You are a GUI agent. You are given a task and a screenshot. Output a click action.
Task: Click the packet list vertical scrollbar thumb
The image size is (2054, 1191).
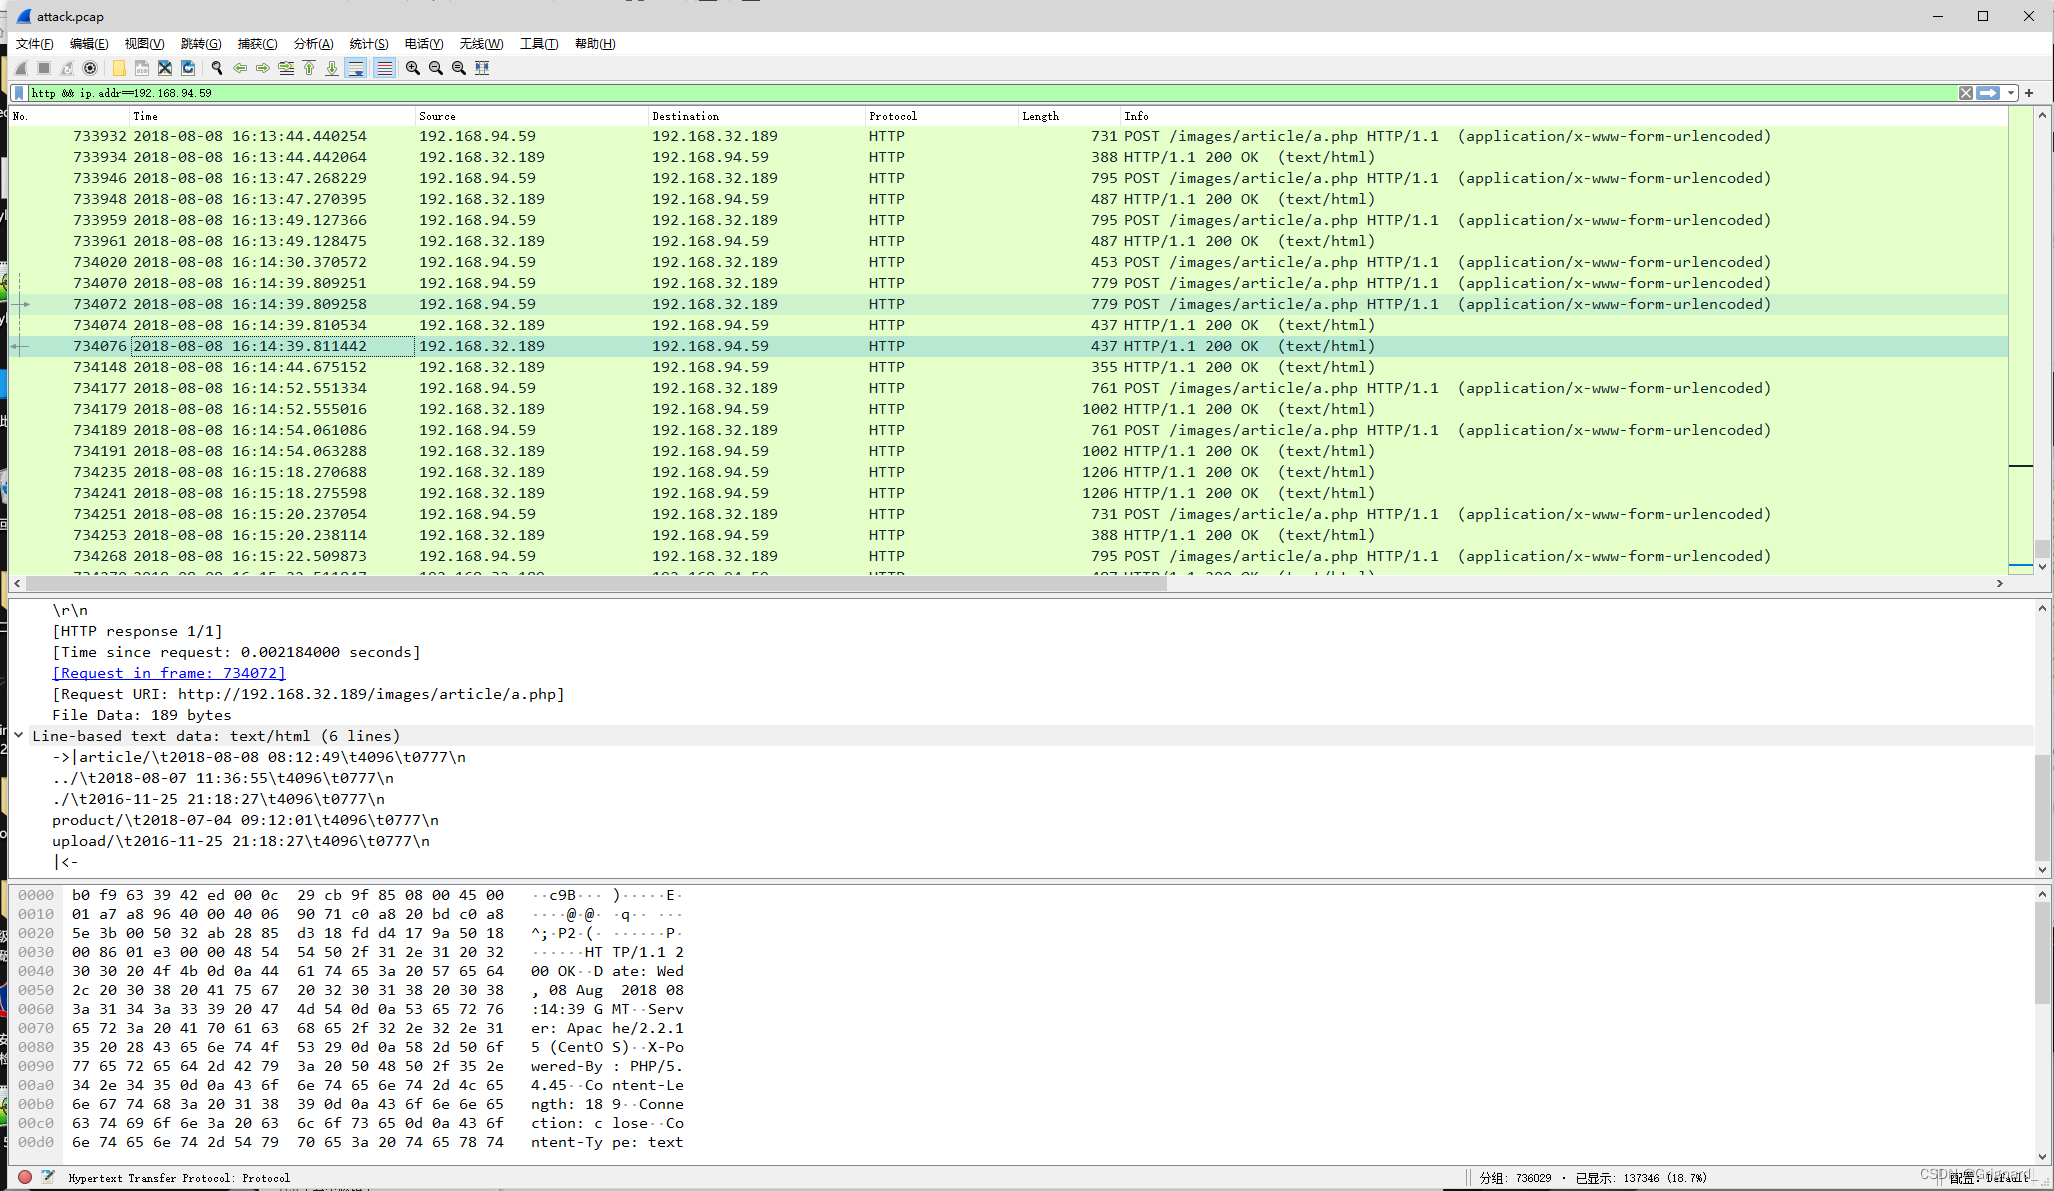[2043, 548]
